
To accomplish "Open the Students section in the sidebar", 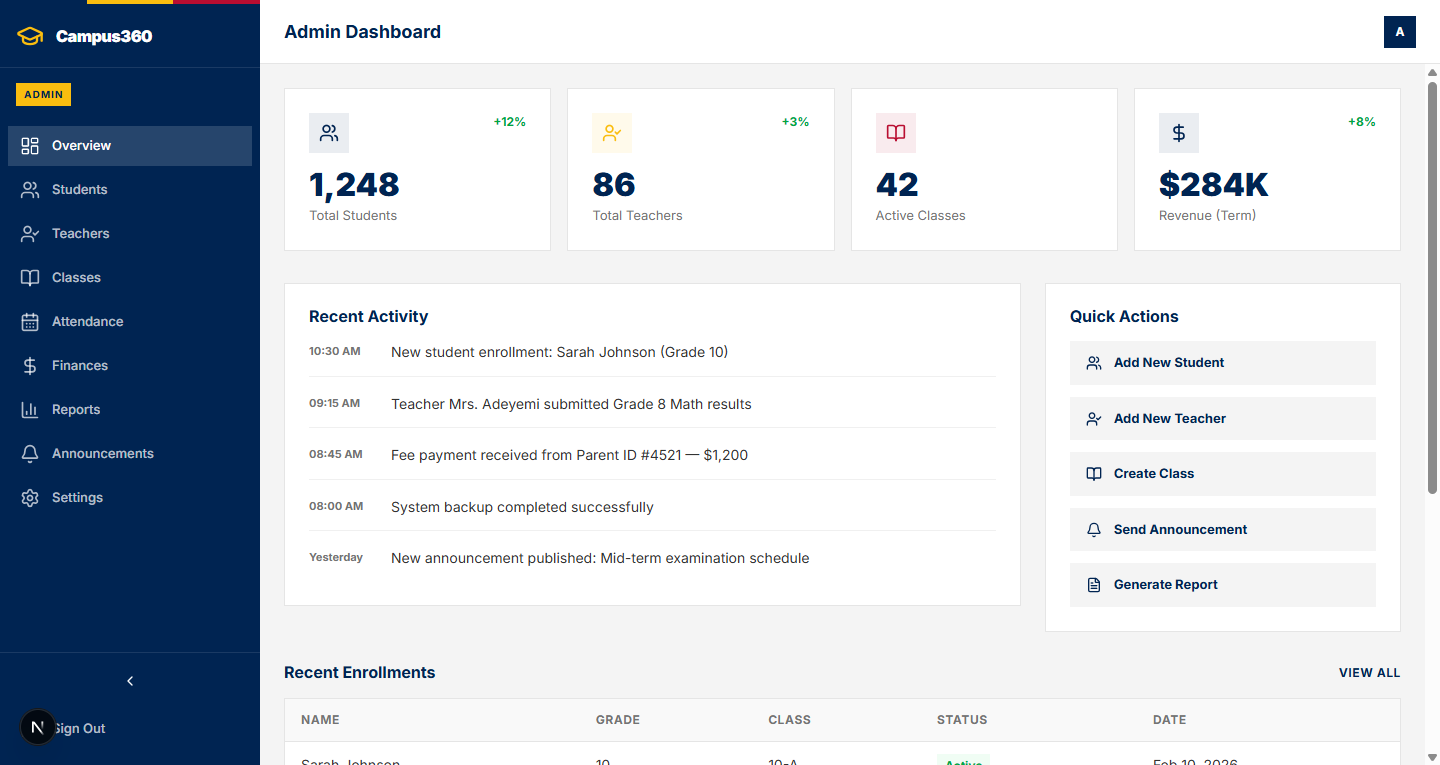I will (80, 189).
